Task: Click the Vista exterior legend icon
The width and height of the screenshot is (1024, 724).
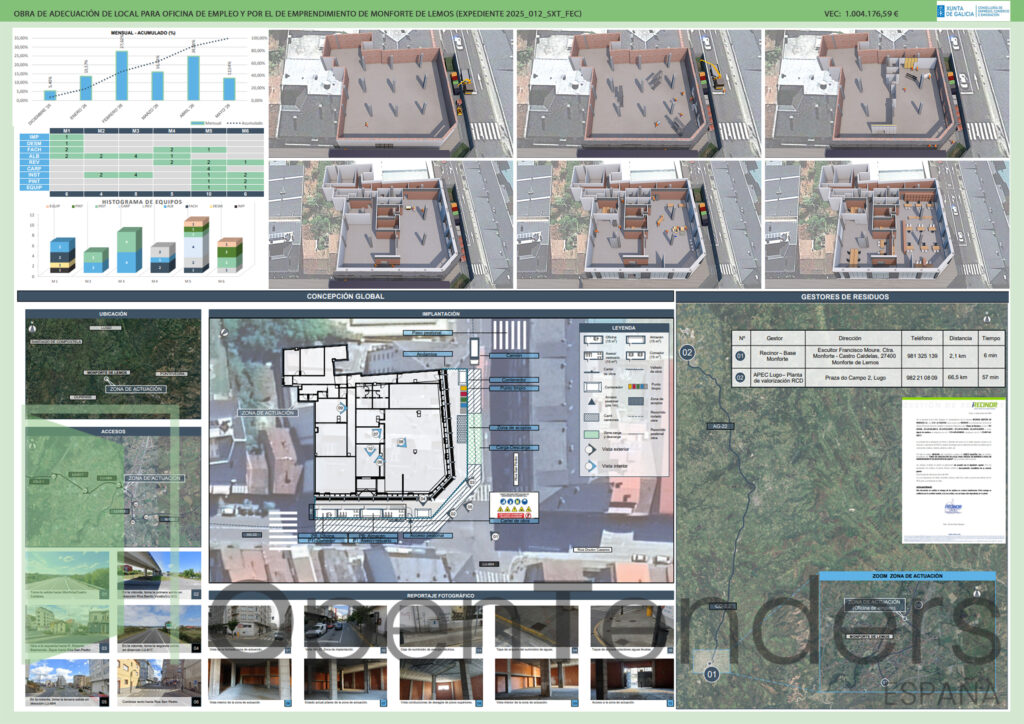Action: pyautogui.click(x=590, y=449)
